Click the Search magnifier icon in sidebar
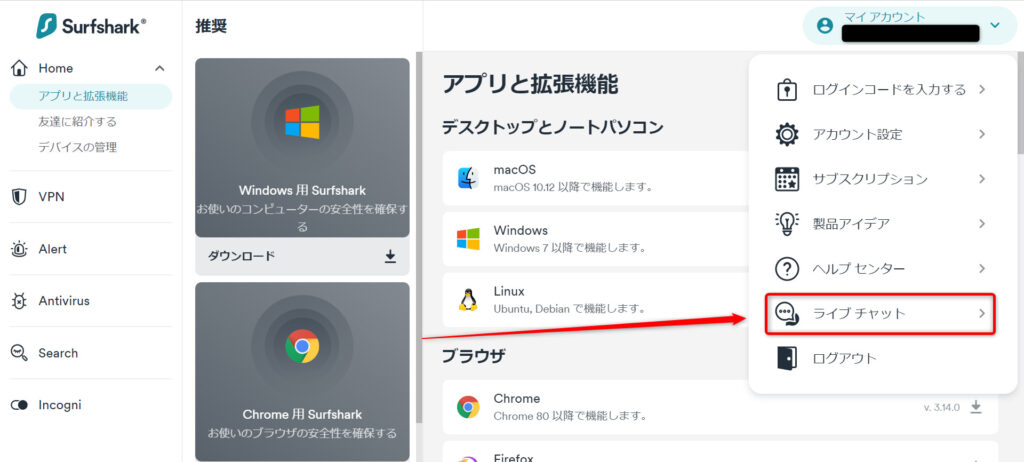 20,353
